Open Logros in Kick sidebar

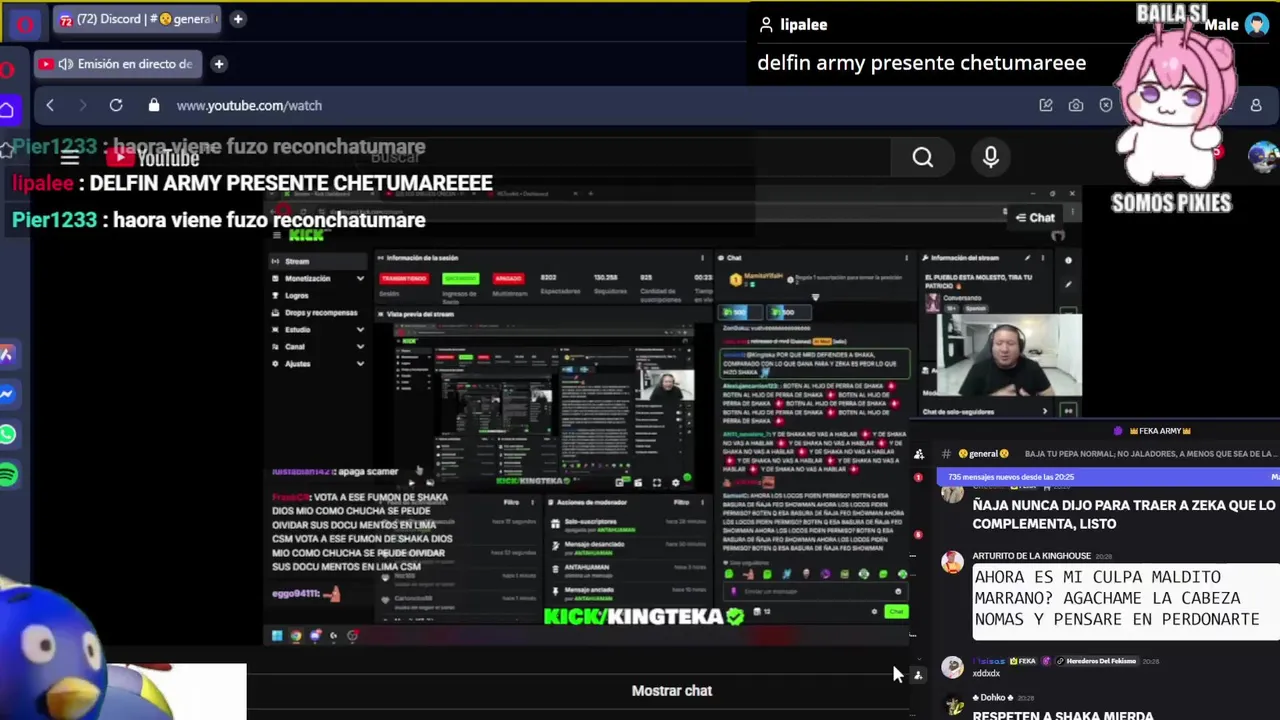pos(296,295)
